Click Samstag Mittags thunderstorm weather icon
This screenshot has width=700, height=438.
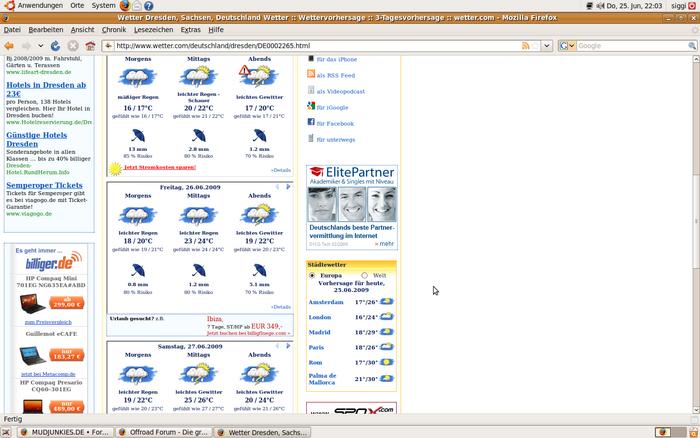pyautogui.click(x=198, y=374)
